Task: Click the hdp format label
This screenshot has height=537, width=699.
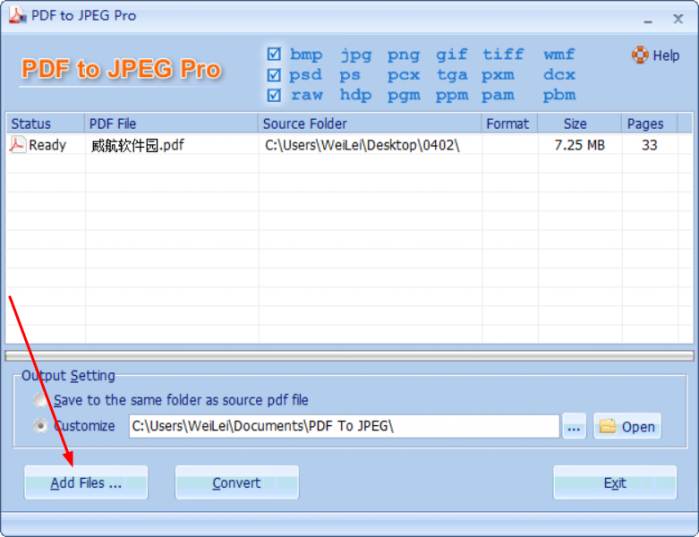Action: click(x=355, y=95)
